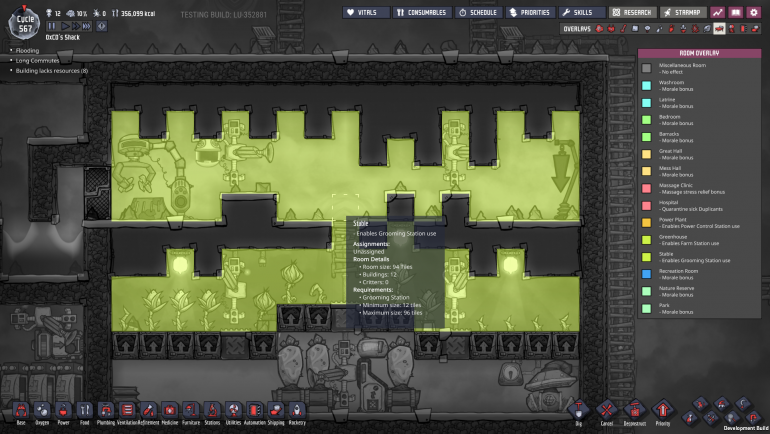Viewport: 770px width, 434px height.
Task: Click the Washroom legend color swatch
Action: 647,85
